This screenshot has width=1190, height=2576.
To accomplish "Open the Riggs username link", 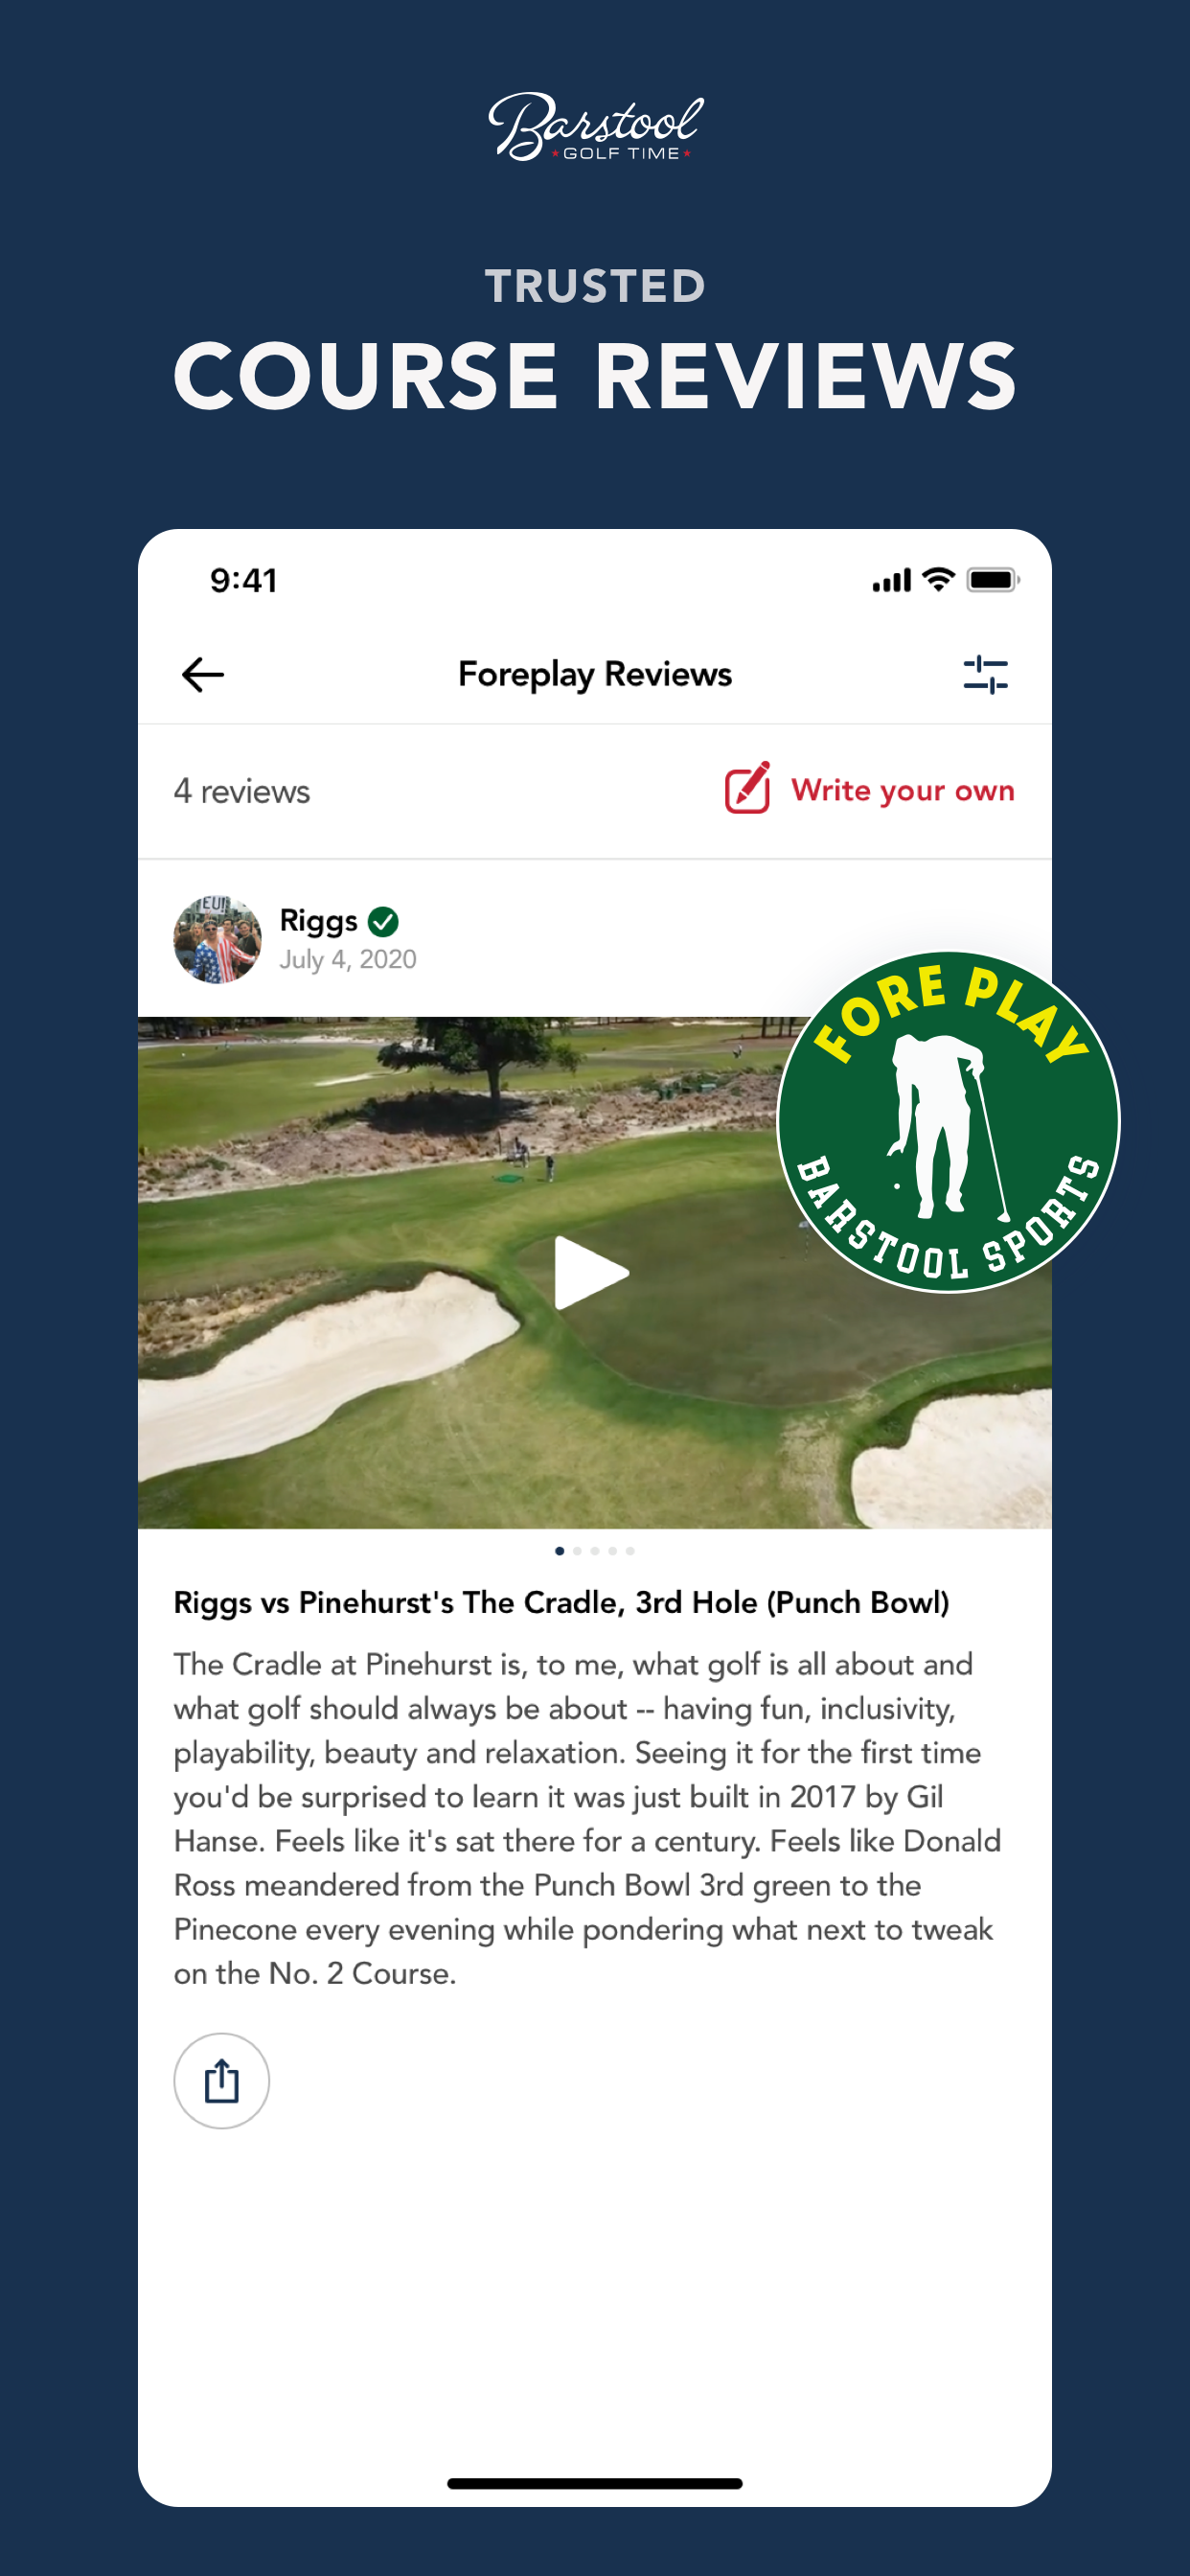I will [x=318, y=921].
